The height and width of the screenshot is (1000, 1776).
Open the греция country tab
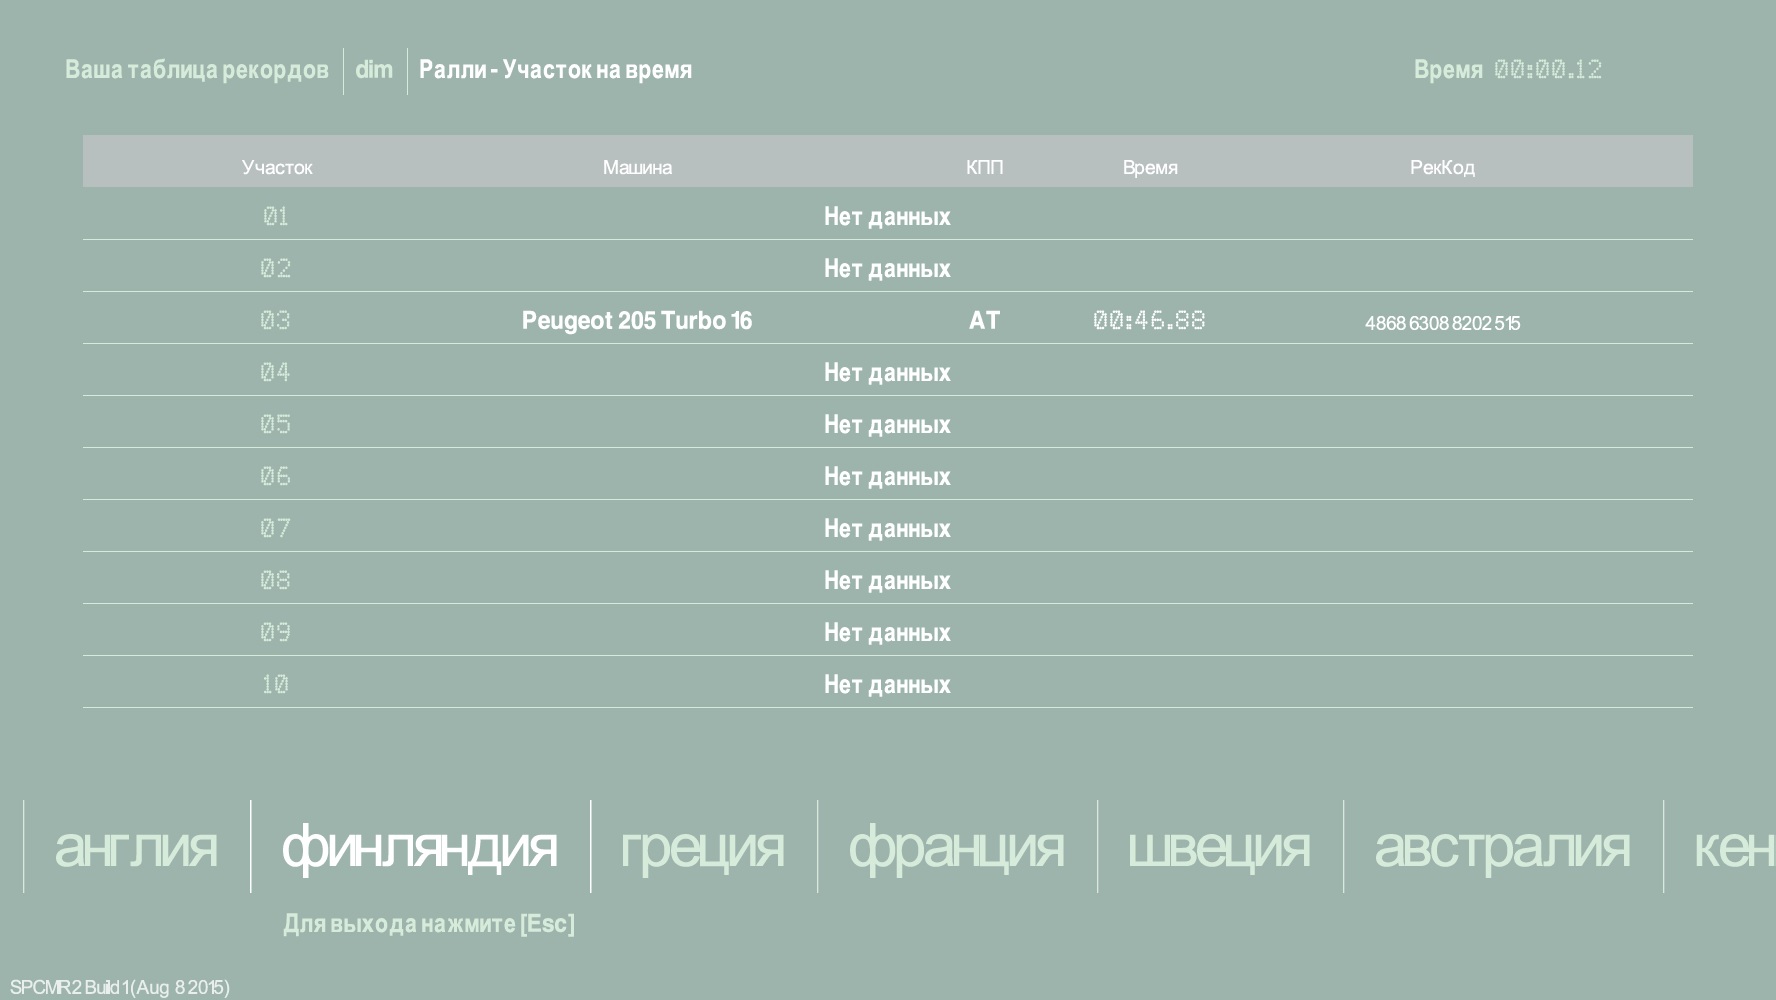tap(702, 848)
